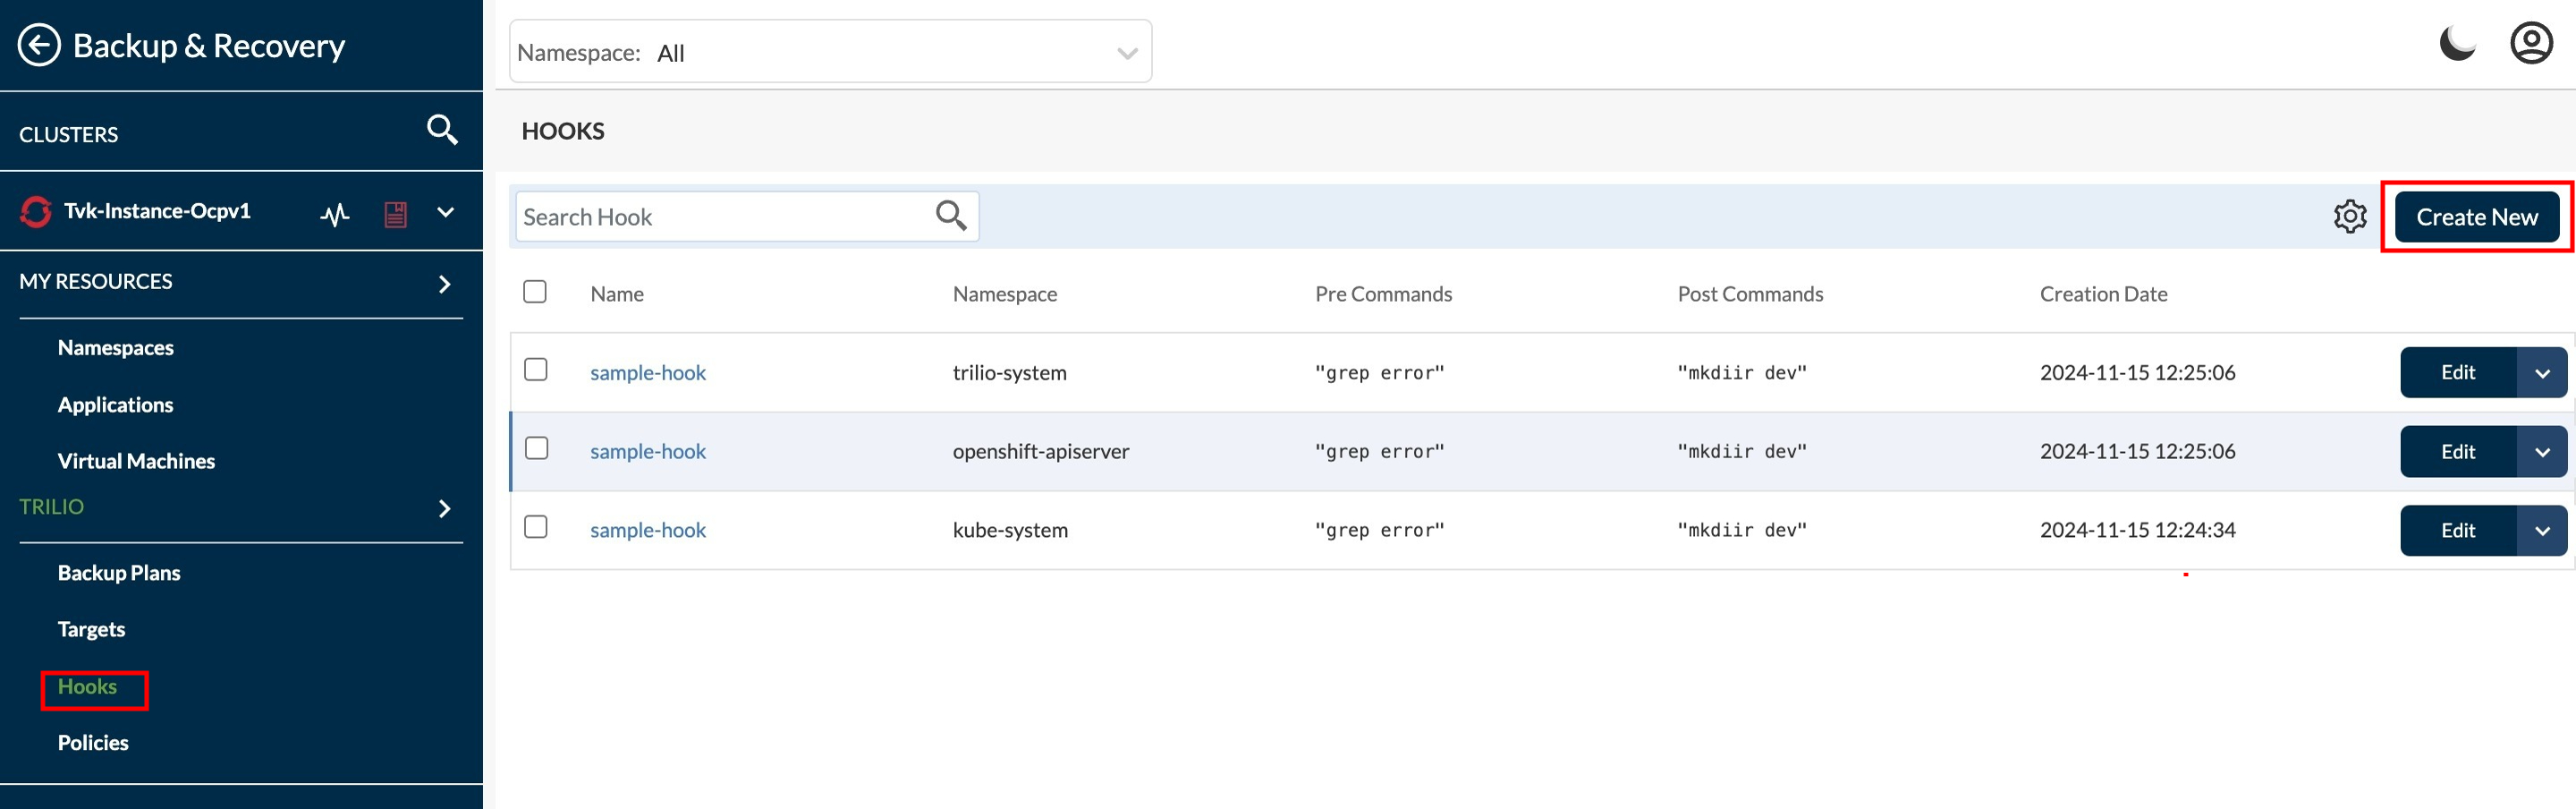The width and height of the screenshot is (2576, 809).
Task: Click the red document icon for Tvk-Instance-Ocpv1
Action: point(396,214)
